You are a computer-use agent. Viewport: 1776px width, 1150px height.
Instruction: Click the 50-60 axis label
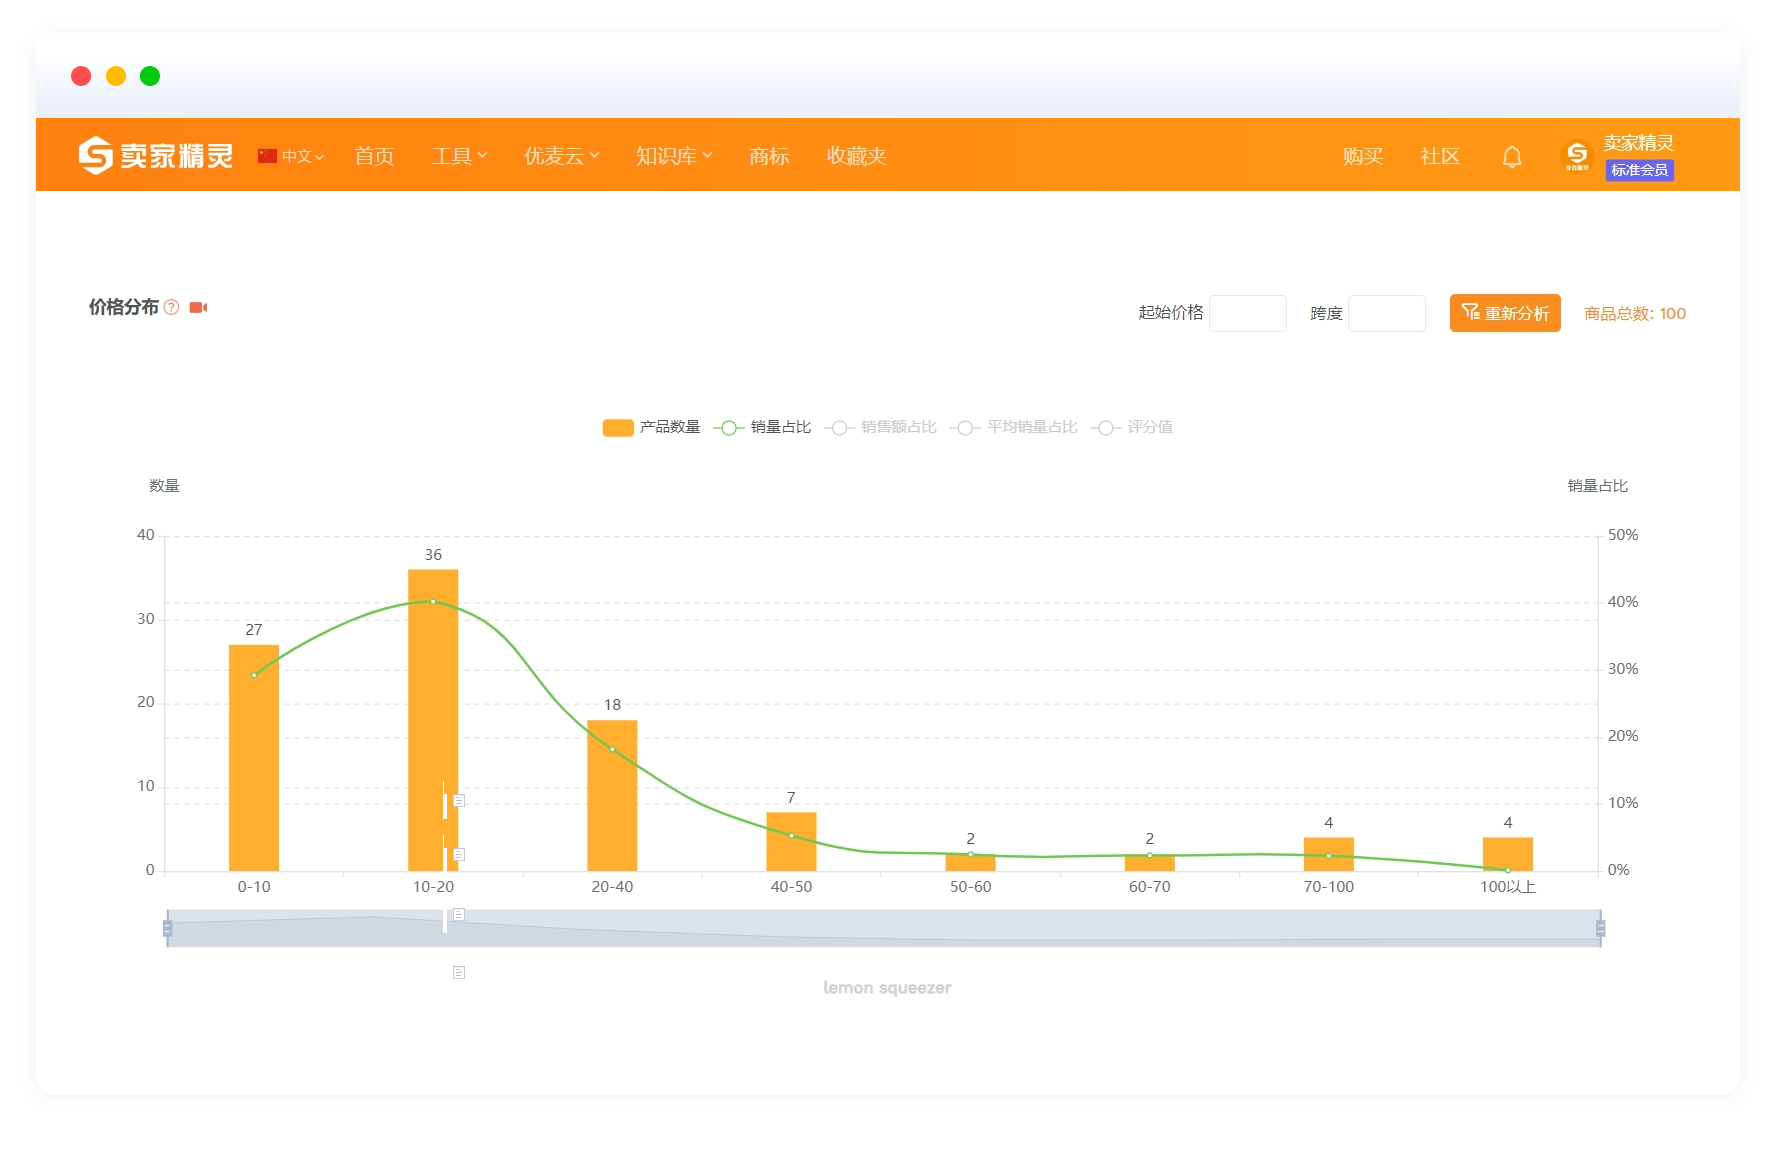point(971,887)
